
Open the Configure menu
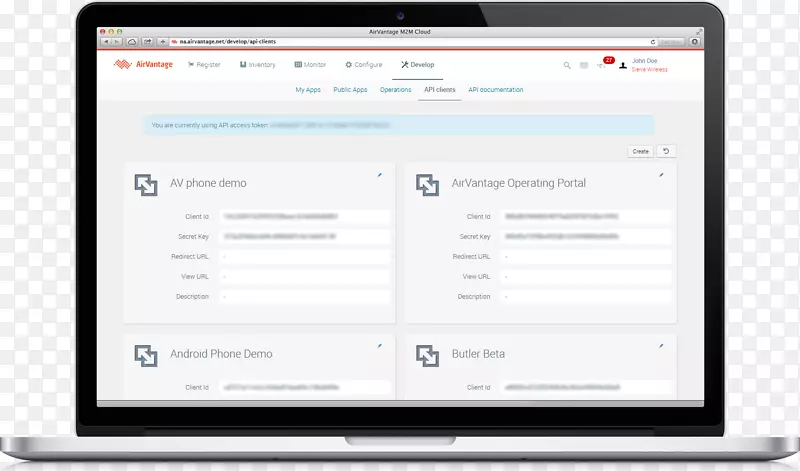[x=364, y=65]
